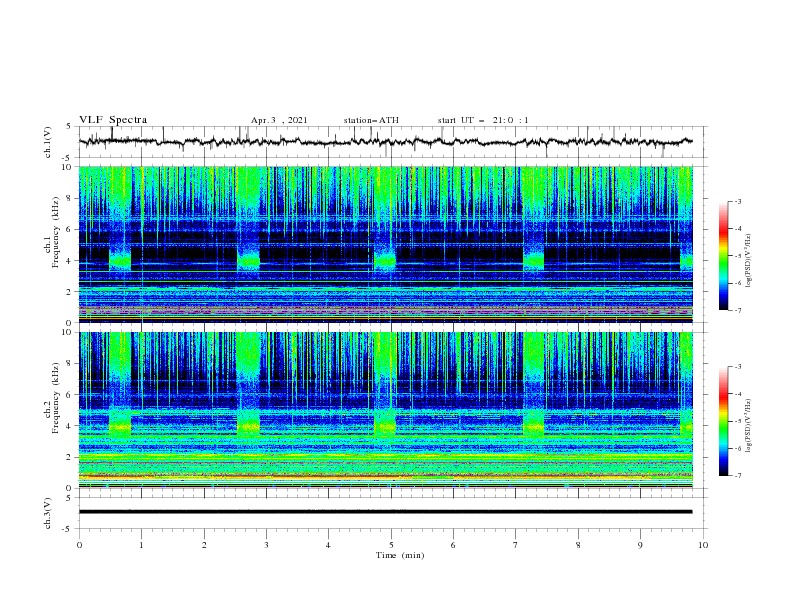Click the time axis tick label "9"
Viewport: 792px width, 612px height.
click(x=640, y=545)
